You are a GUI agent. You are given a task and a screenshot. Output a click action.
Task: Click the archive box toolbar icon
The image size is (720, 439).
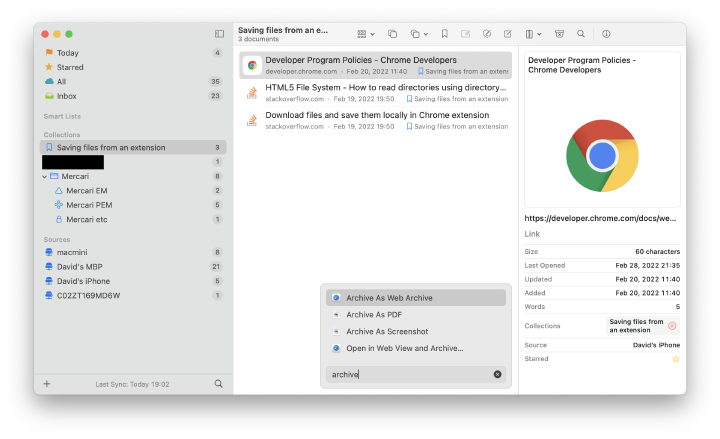(559, 34)
